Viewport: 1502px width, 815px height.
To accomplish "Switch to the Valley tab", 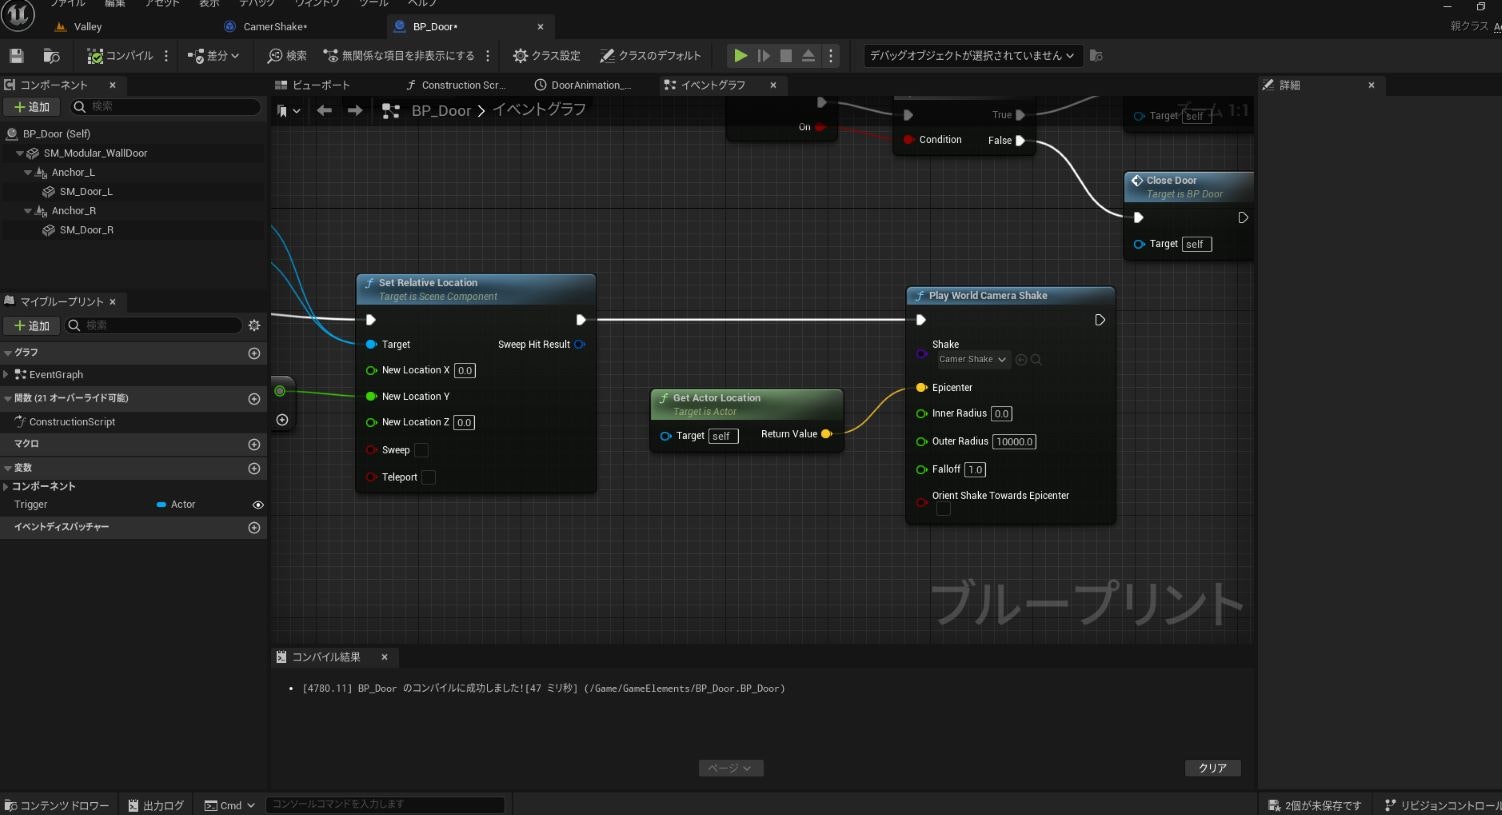I will click(87, 27).
